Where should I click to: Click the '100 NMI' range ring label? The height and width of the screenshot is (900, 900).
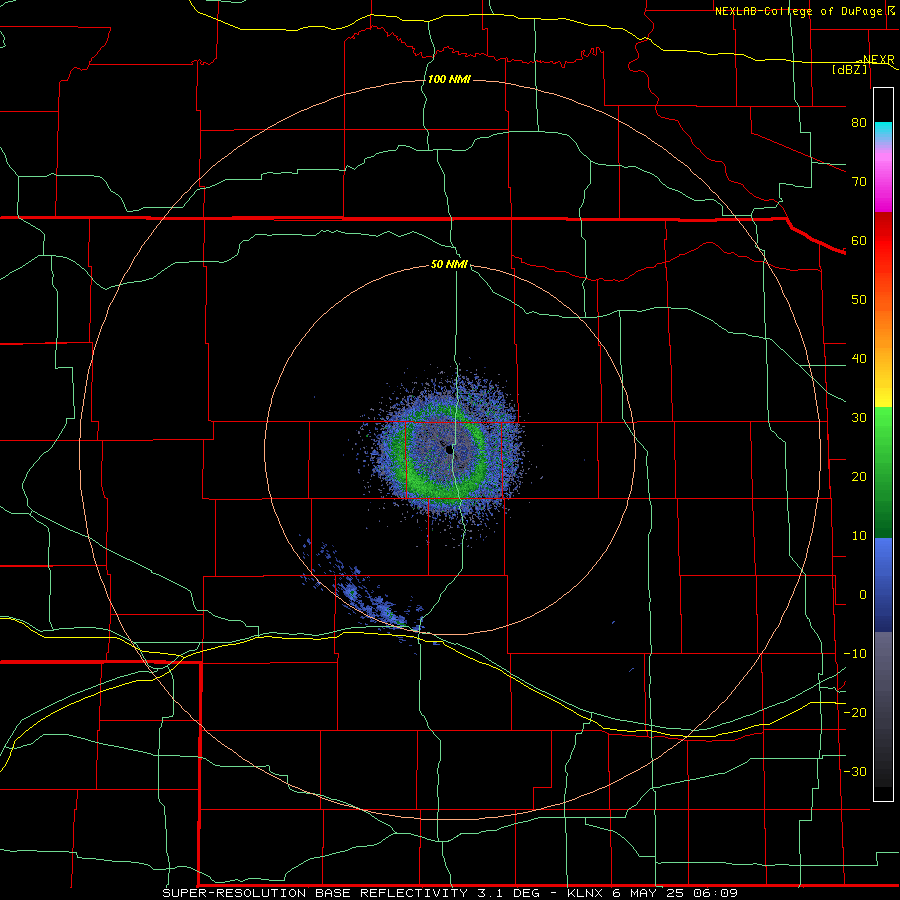449,79
